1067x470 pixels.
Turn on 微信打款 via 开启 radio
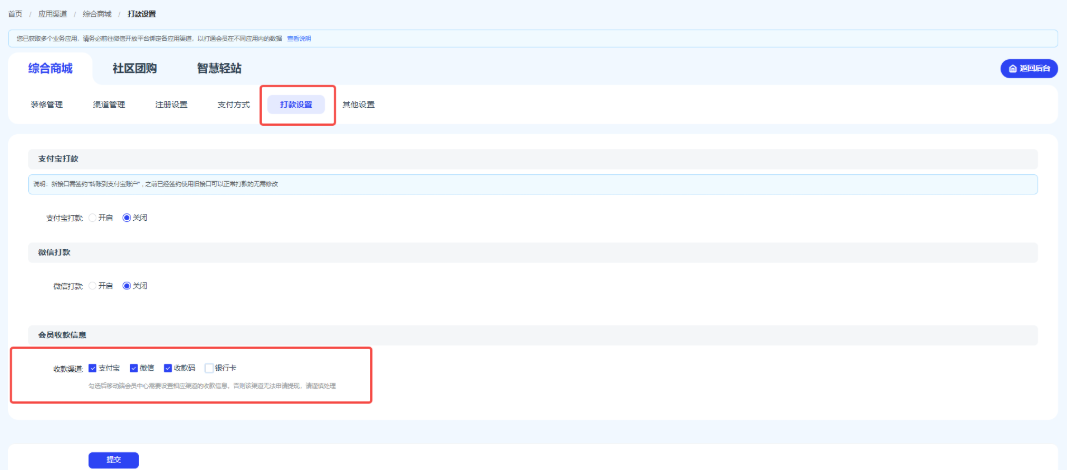coord(92,285)
